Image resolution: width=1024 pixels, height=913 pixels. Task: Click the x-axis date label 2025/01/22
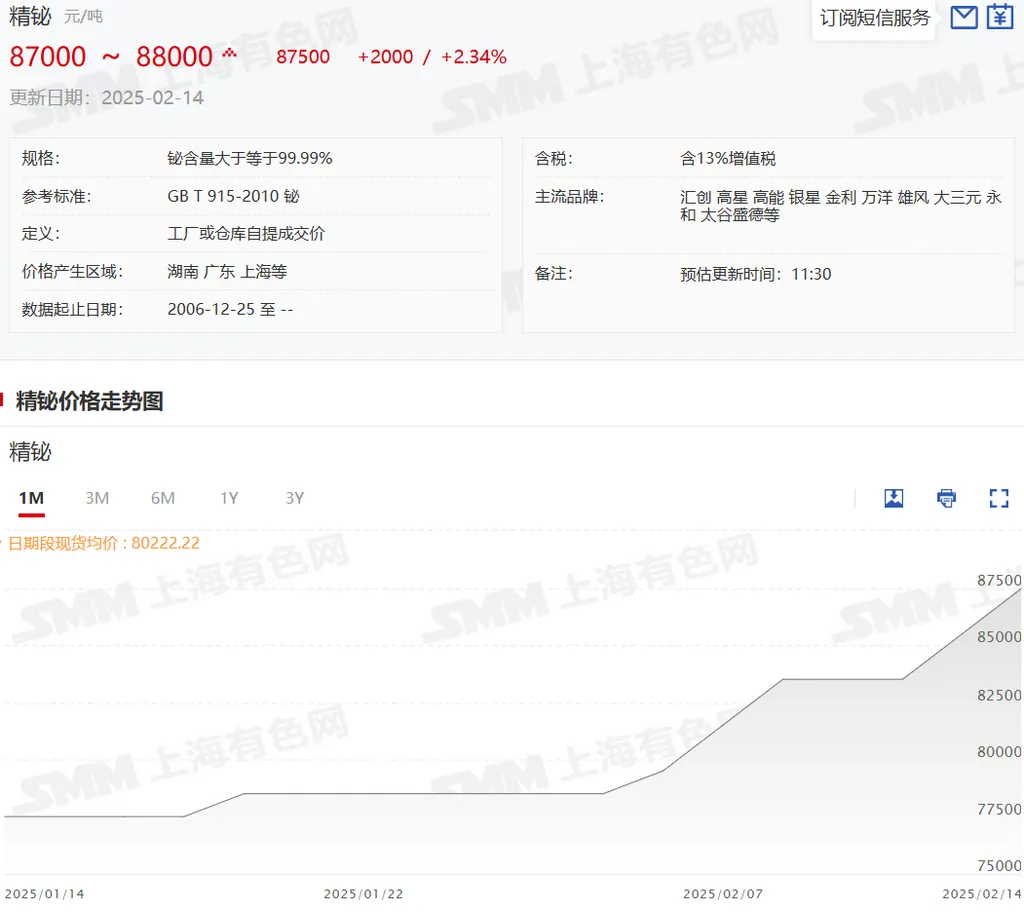coord(363,895)
